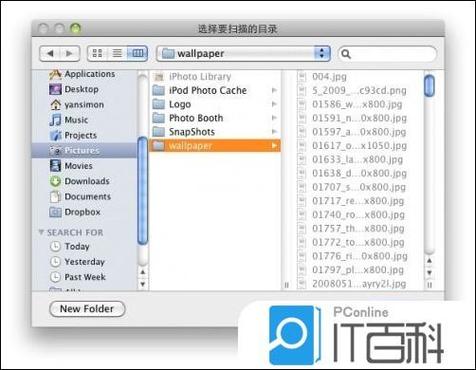476x370 pixels.
Task: Open the iPod Photo Cache folder
Action: click(215, 90)
